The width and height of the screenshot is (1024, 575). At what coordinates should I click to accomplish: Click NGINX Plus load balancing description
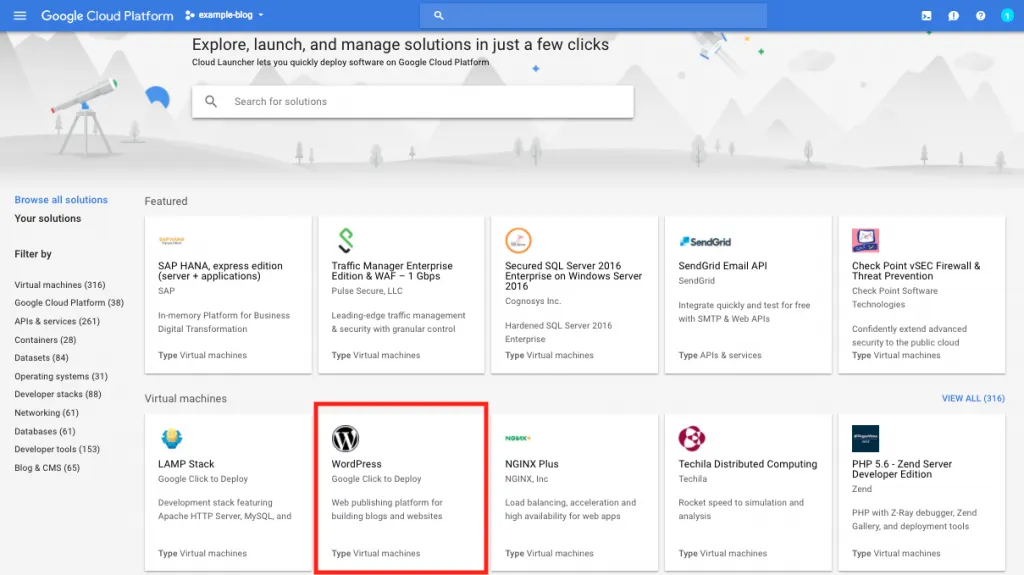point(570,509)
